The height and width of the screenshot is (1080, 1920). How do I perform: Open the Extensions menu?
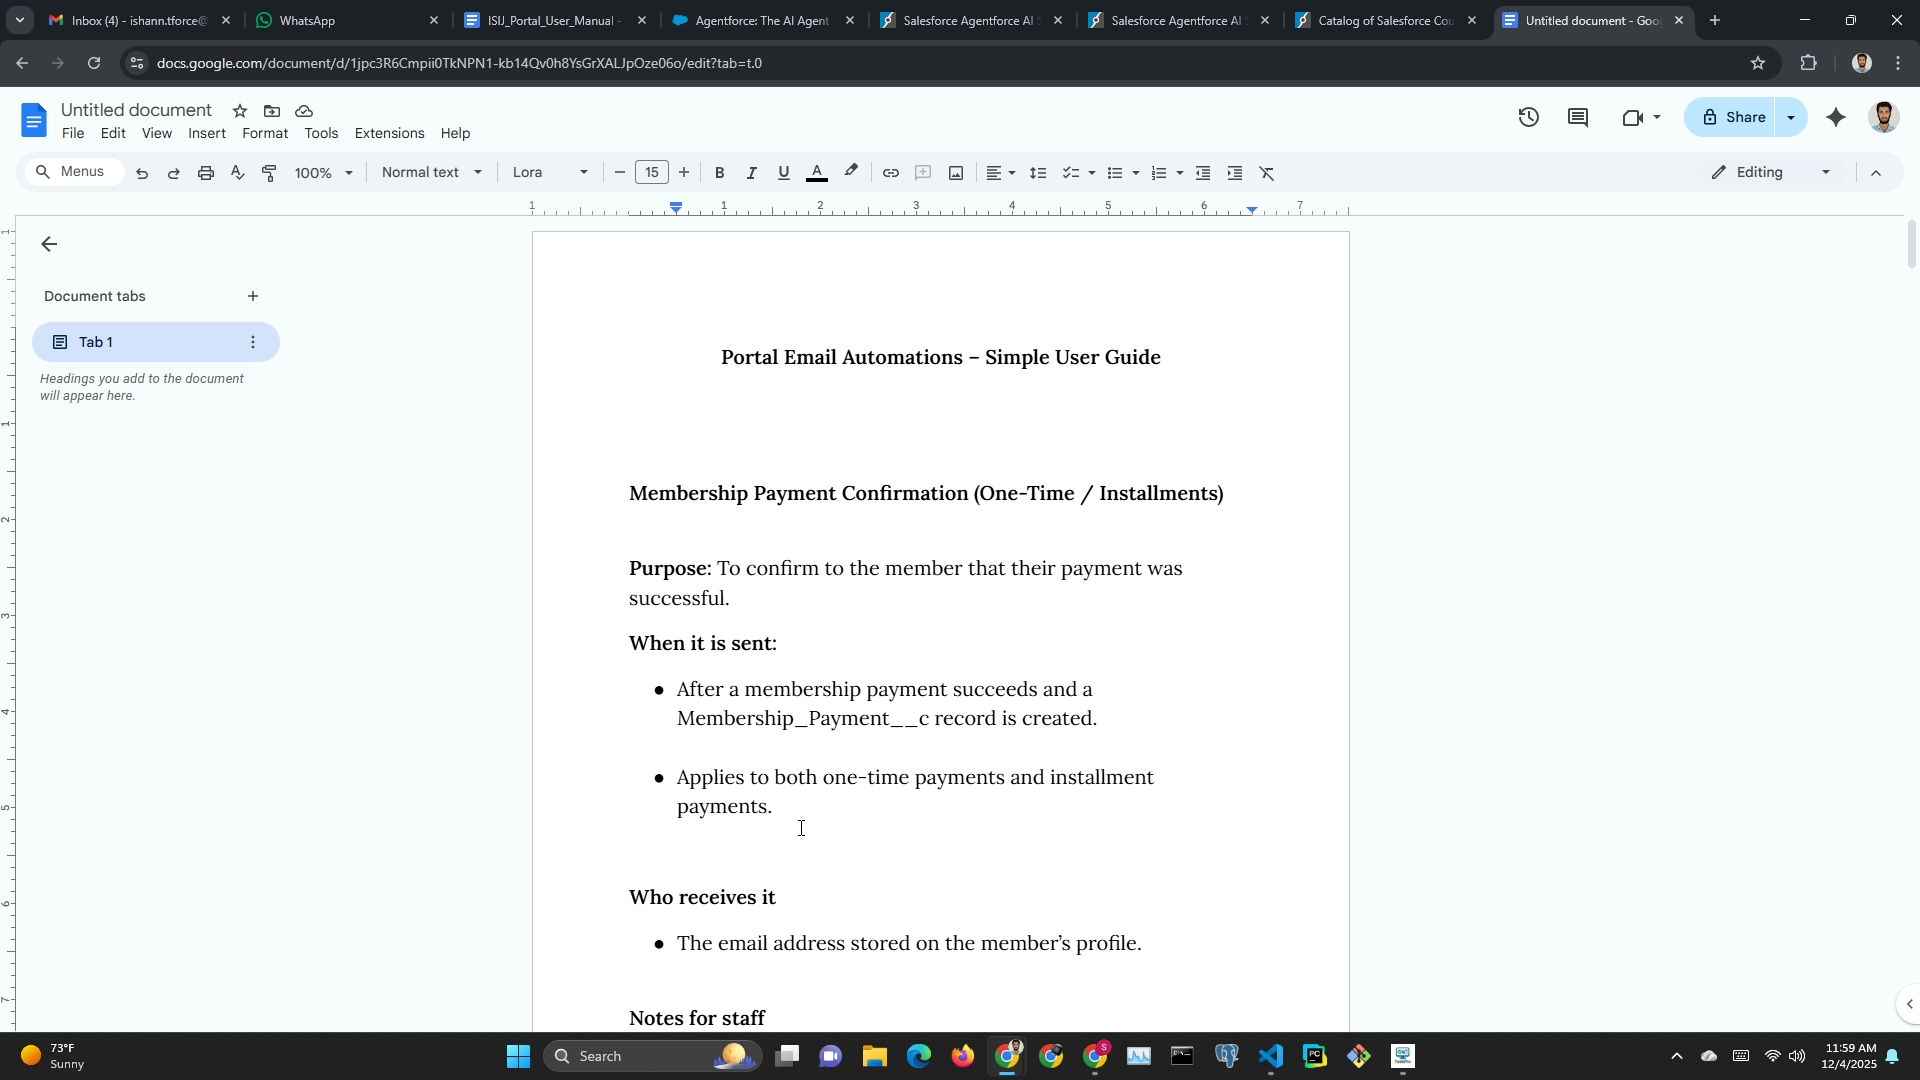(x=389, y=133)
